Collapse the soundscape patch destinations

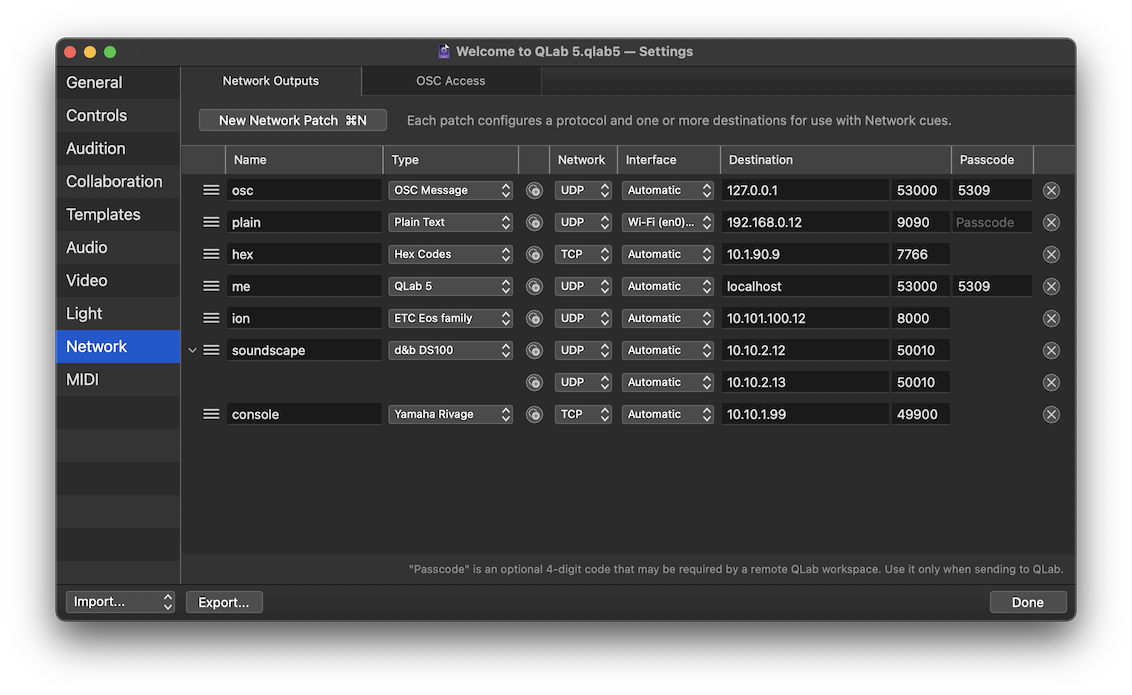(x=192, y=349)
